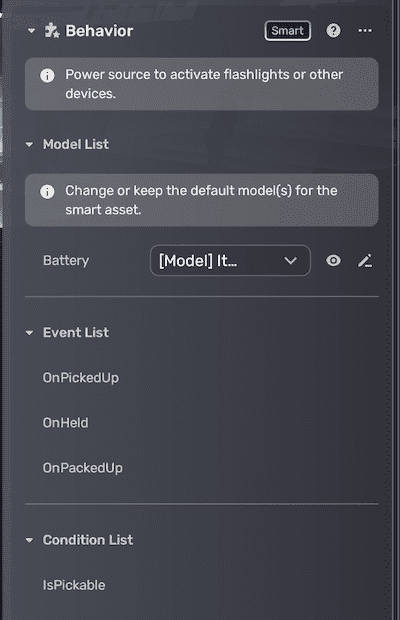
Task: Collapse the Behavior section arrow
Action: click(31, 30)
